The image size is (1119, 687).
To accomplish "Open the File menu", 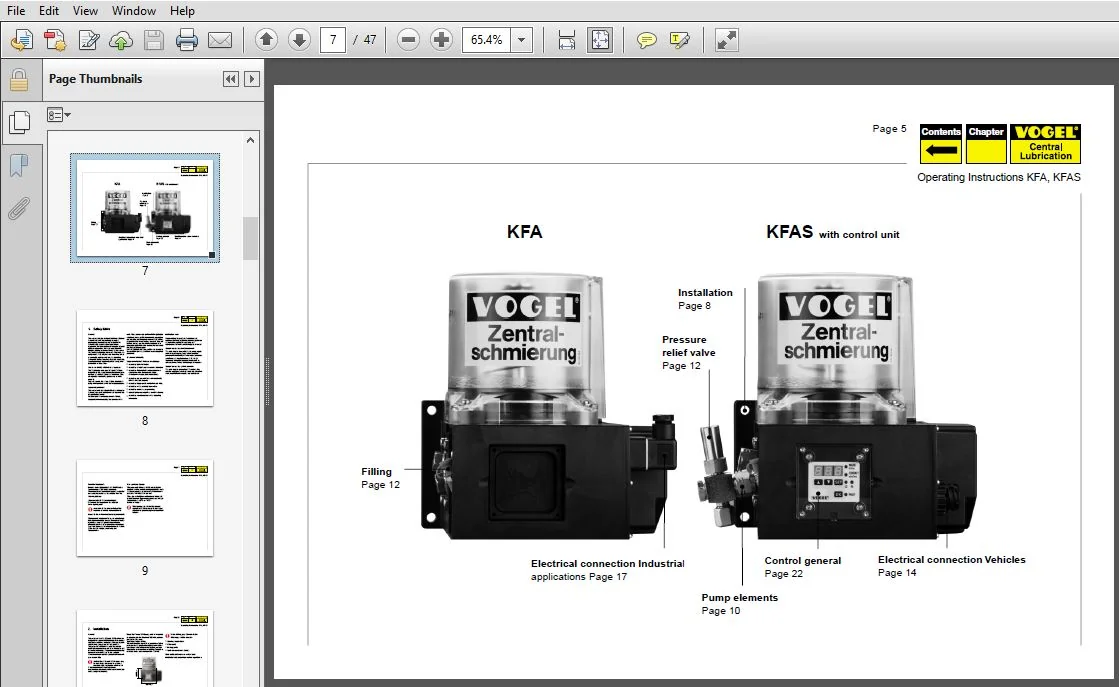I will (x=16, y=11).
